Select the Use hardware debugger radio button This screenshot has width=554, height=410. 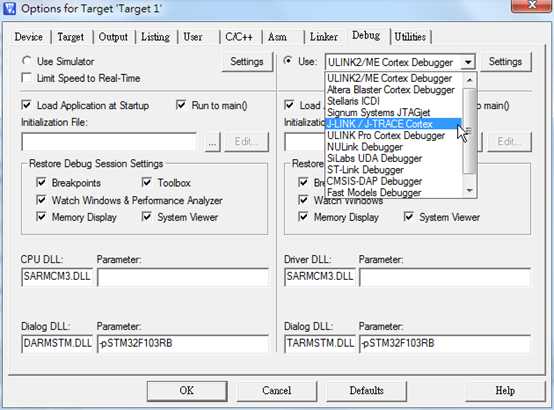pos(288,61)
